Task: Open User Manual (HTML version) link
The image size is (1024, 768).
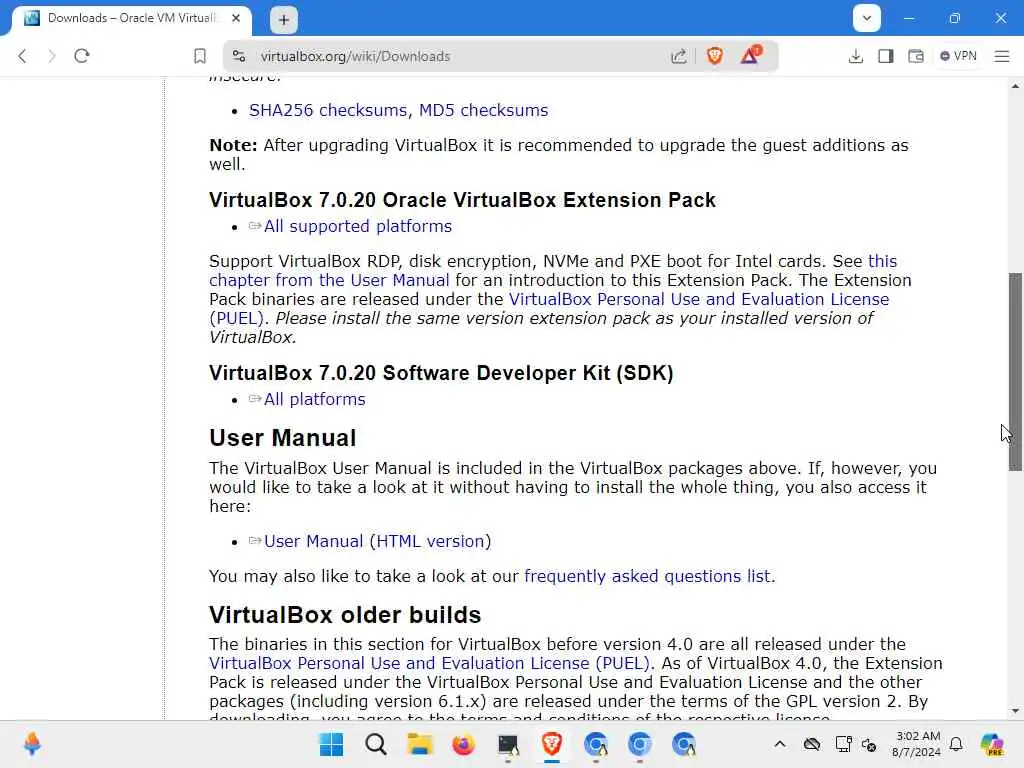Action: point(377,541)
